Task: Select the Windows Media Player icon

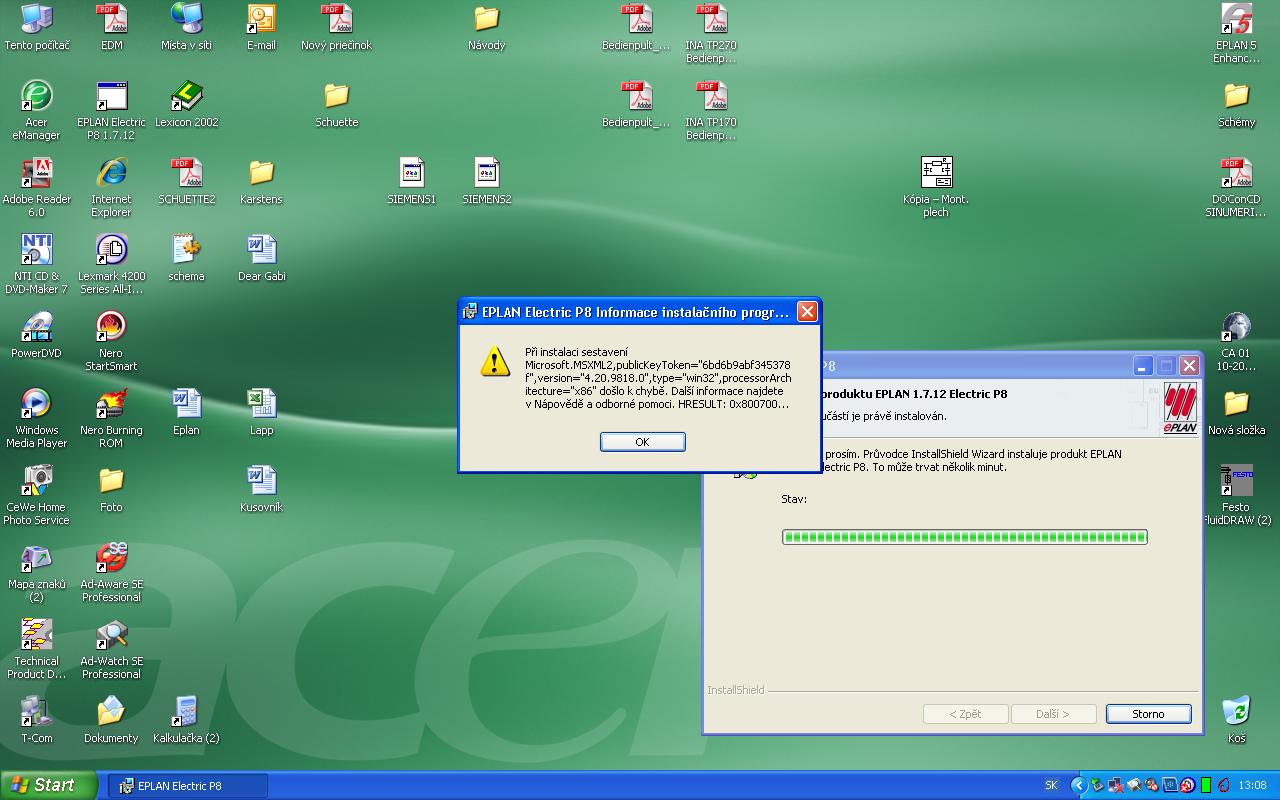Action: point(37,419)
